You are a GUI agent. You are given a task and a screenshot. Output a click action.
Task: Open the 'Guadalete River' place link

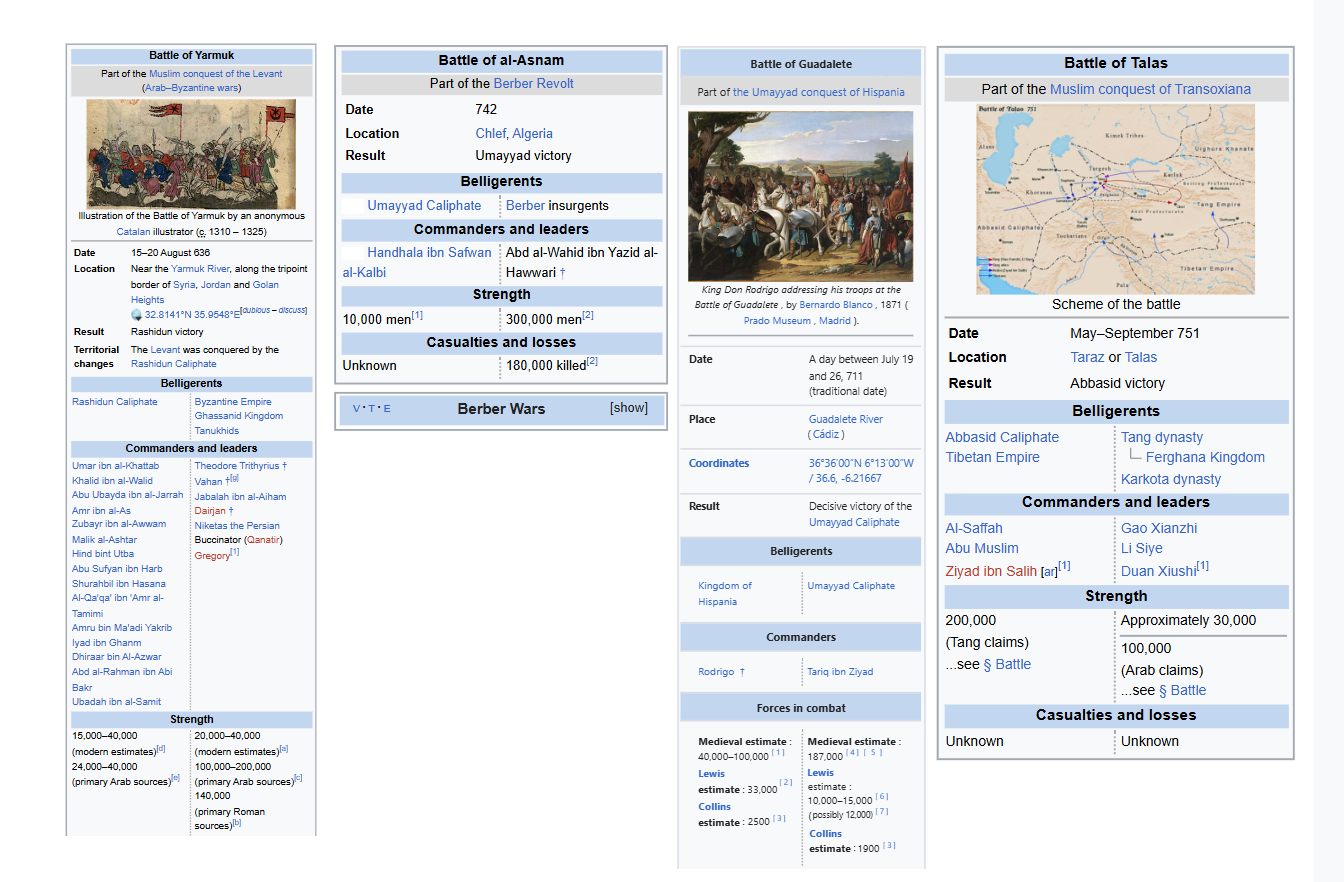click(846, 420)
